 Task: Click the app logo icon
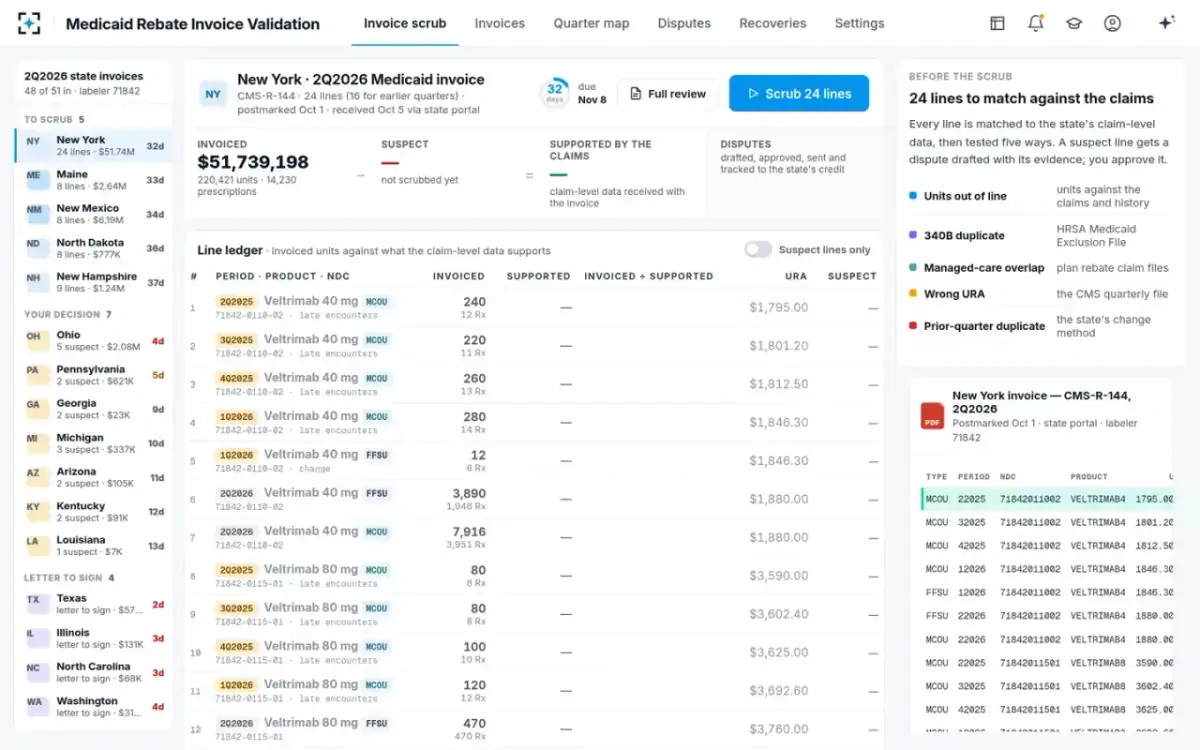click(29, 23)
